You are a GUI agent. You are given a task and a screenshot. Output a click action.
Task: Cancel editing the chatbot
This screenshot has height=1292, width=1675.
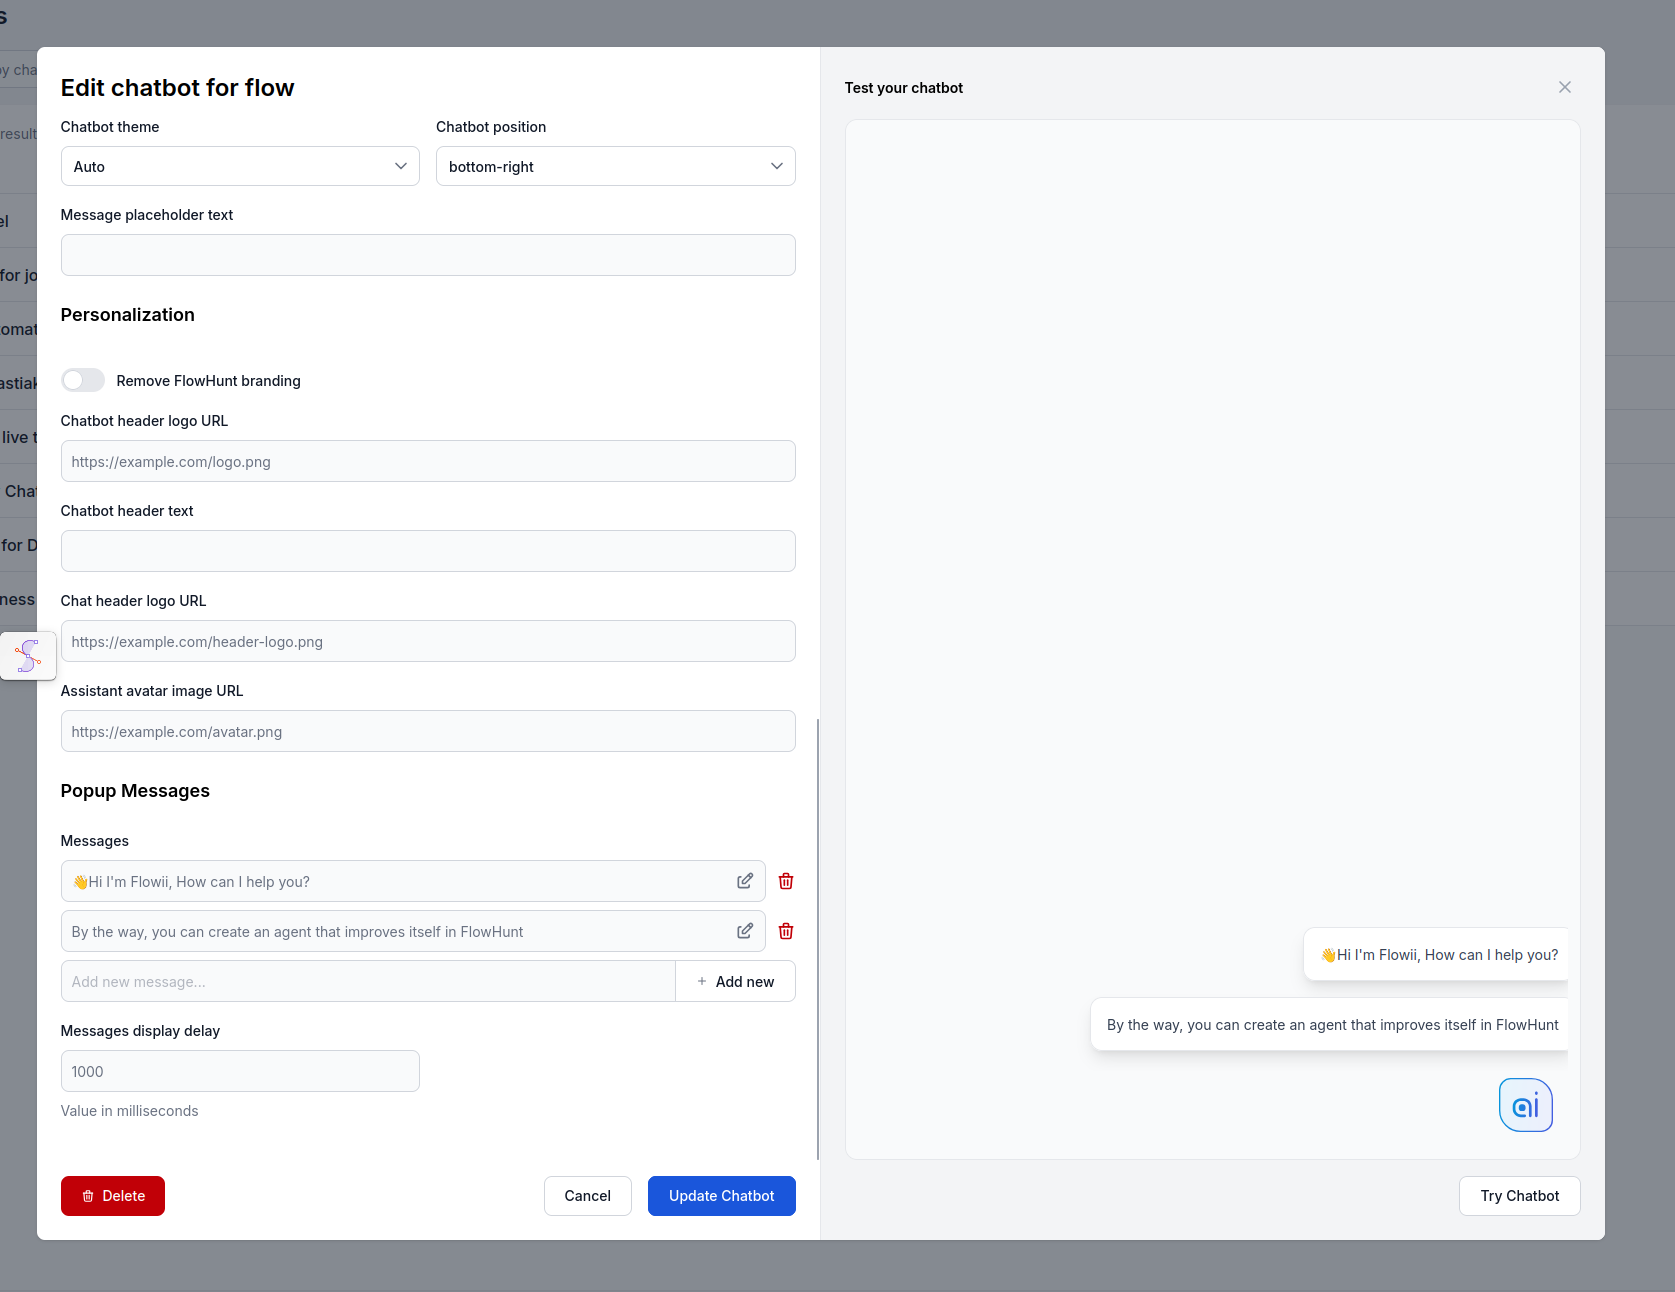(587, 1196)
